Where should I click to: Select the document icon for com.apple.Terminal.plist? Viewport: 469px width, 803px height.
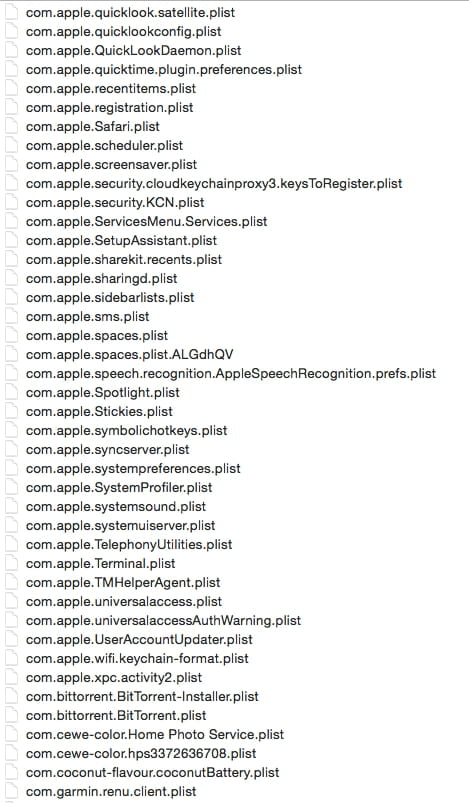pyautogui.click(x=11, y=563)
